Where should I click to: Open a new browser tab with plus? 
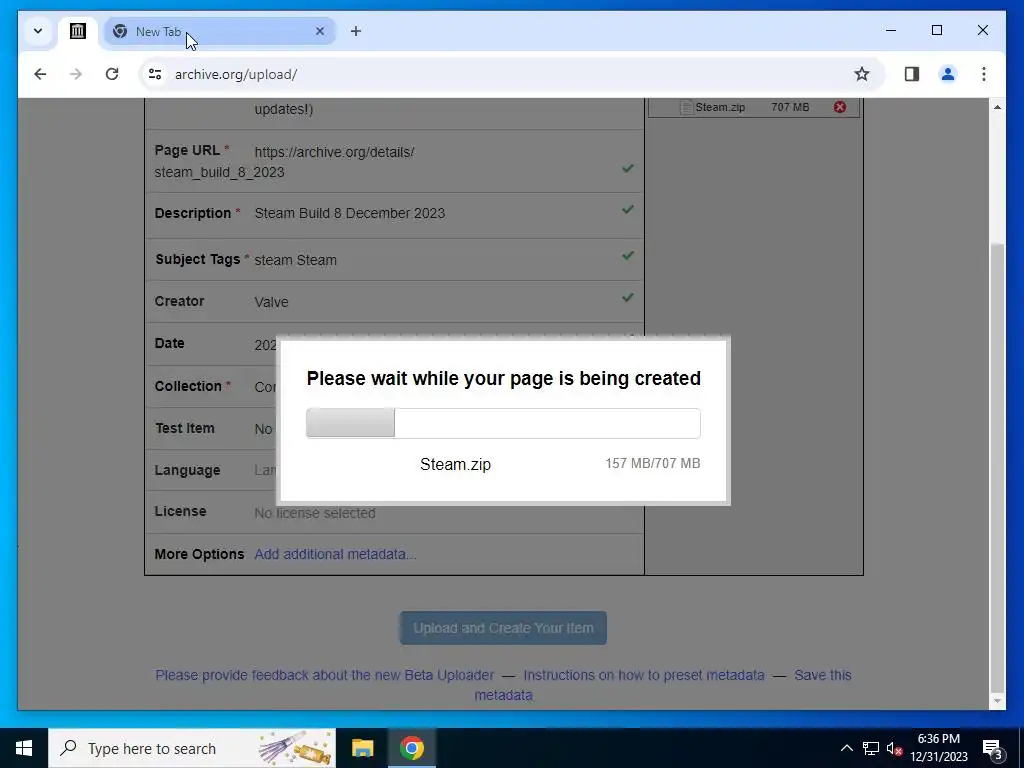(x=356, y=31)
